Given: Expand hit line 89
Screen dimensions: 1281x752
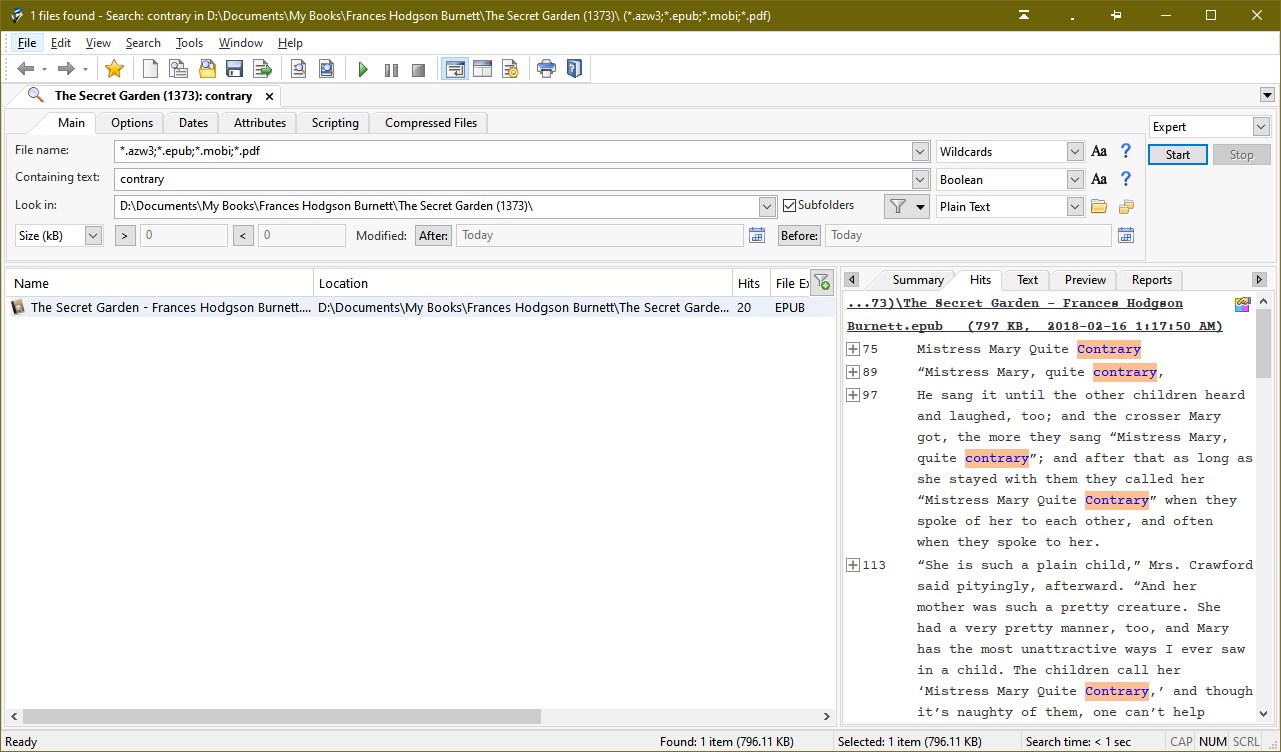Looking at the screenshot, I should [x=853, y=372].
